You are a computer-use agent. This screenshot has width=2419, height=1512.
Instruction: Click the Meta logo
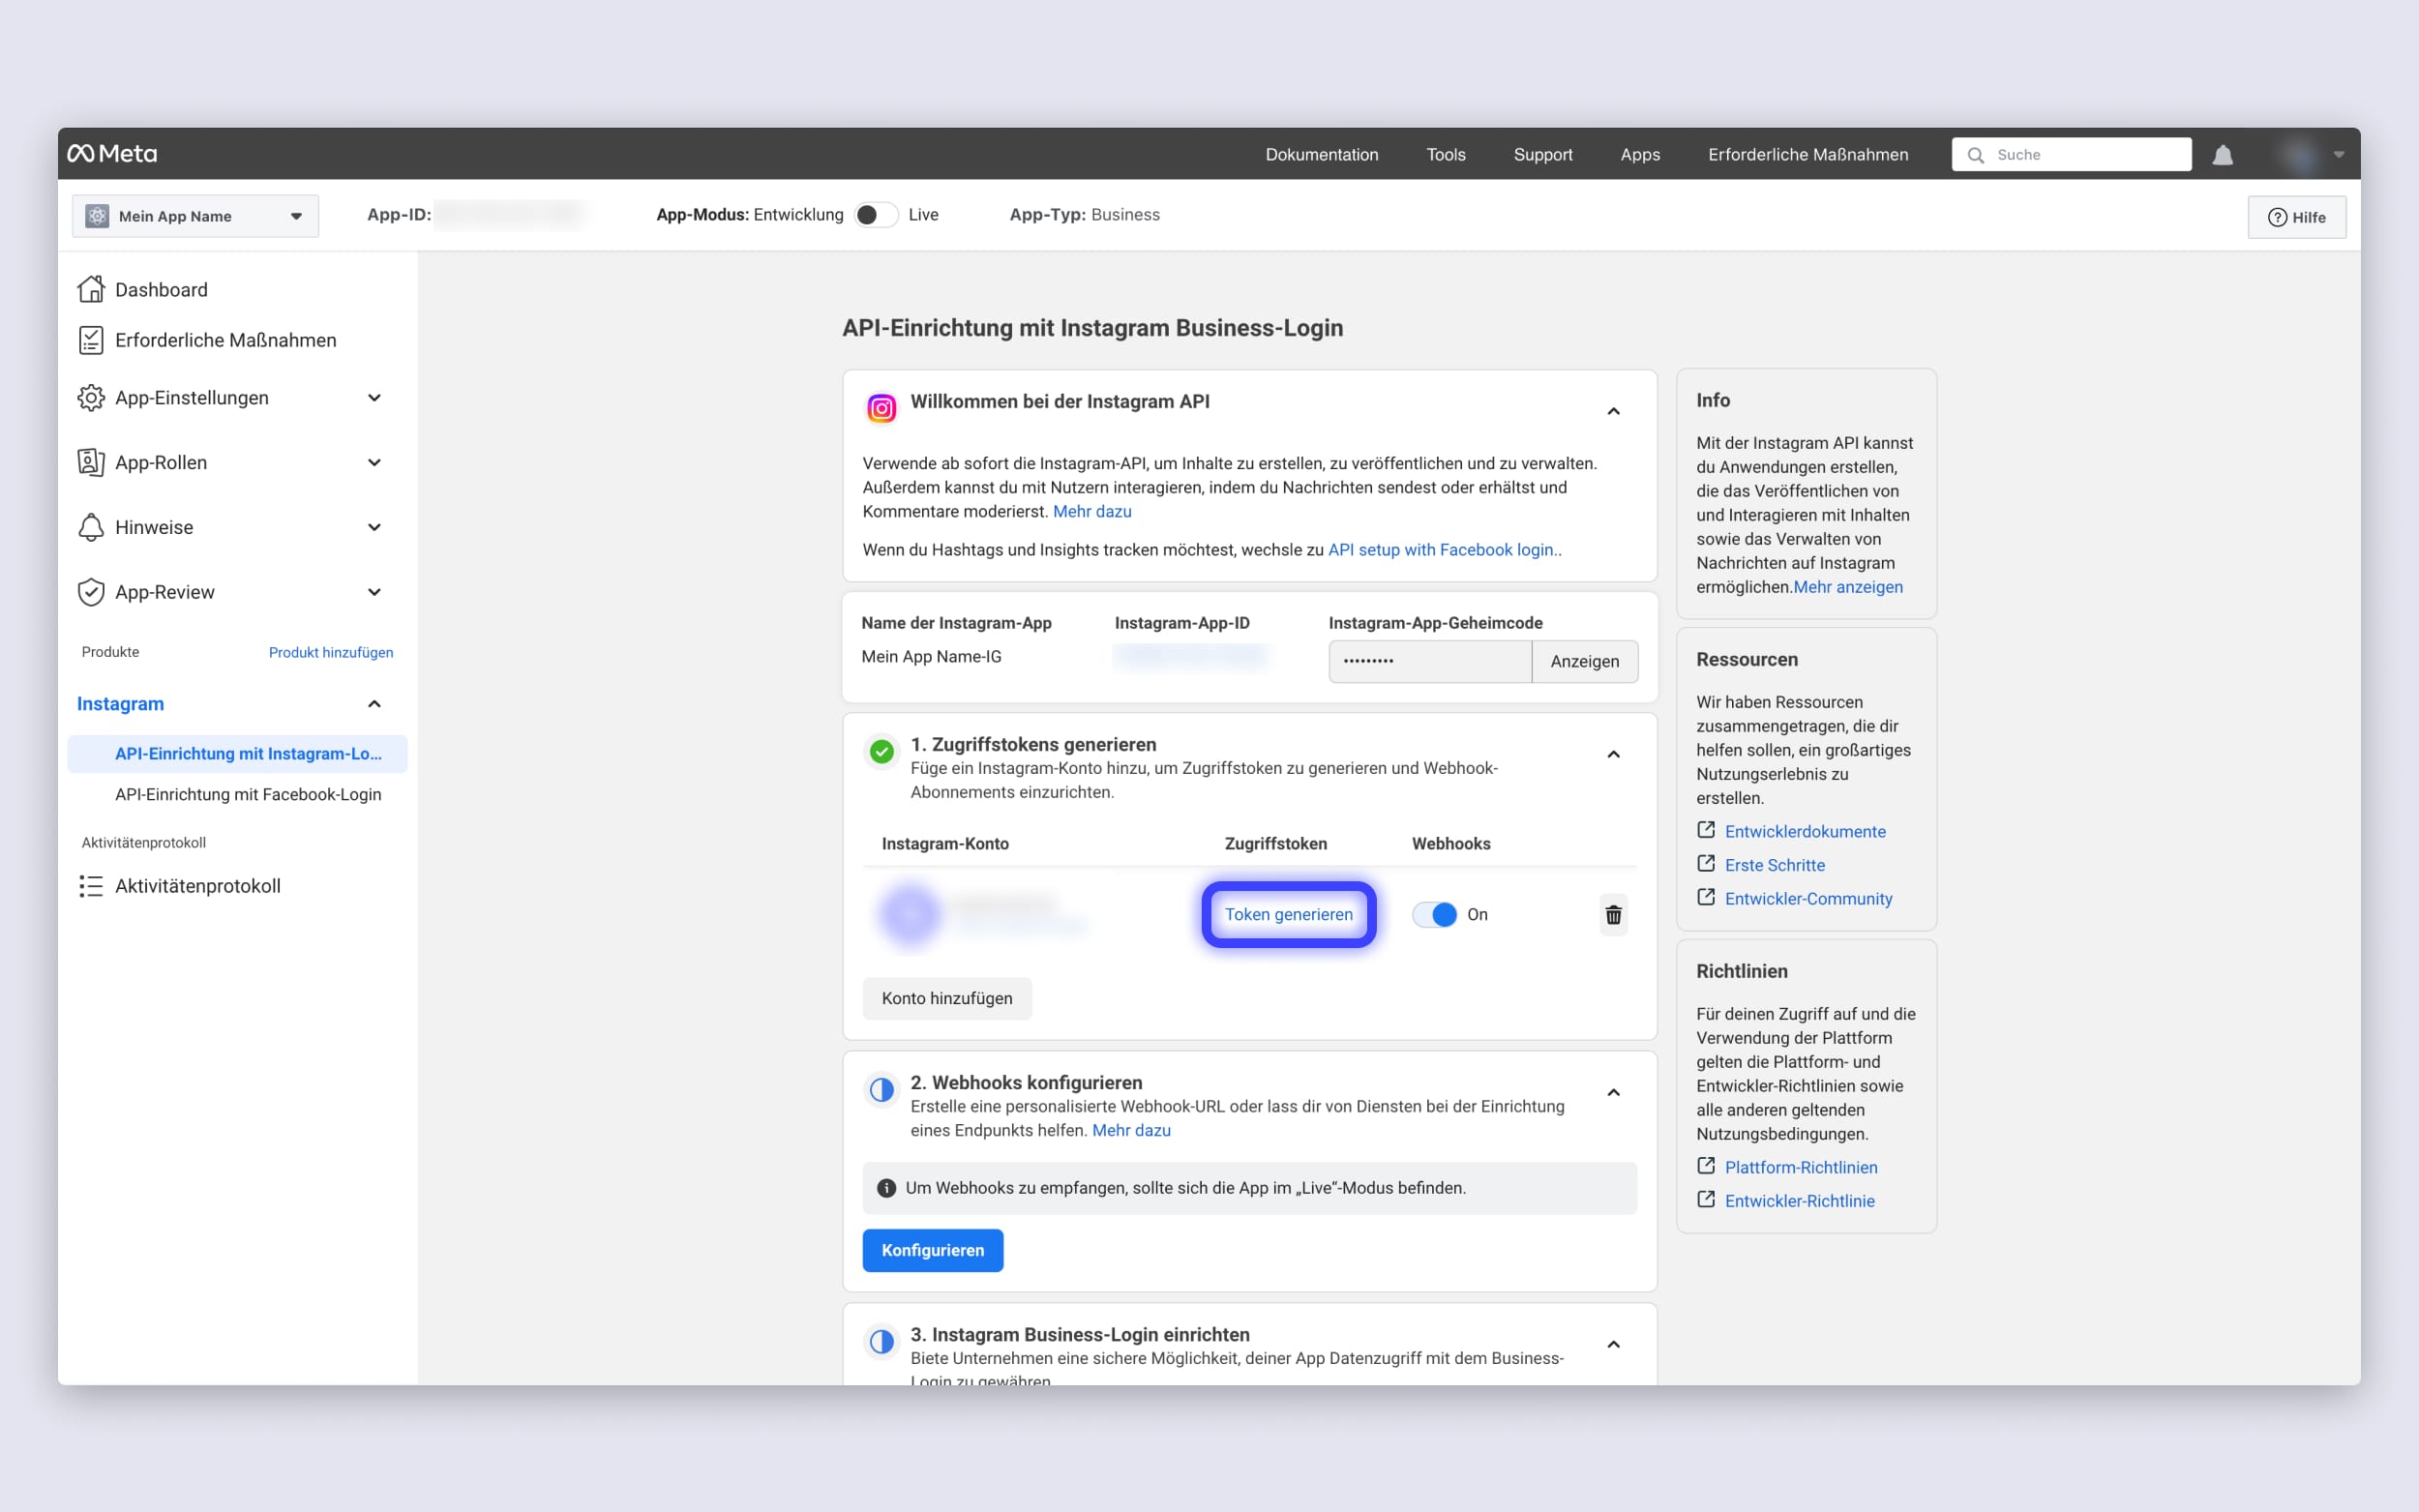pyautogui.click(x=112, y=153)
